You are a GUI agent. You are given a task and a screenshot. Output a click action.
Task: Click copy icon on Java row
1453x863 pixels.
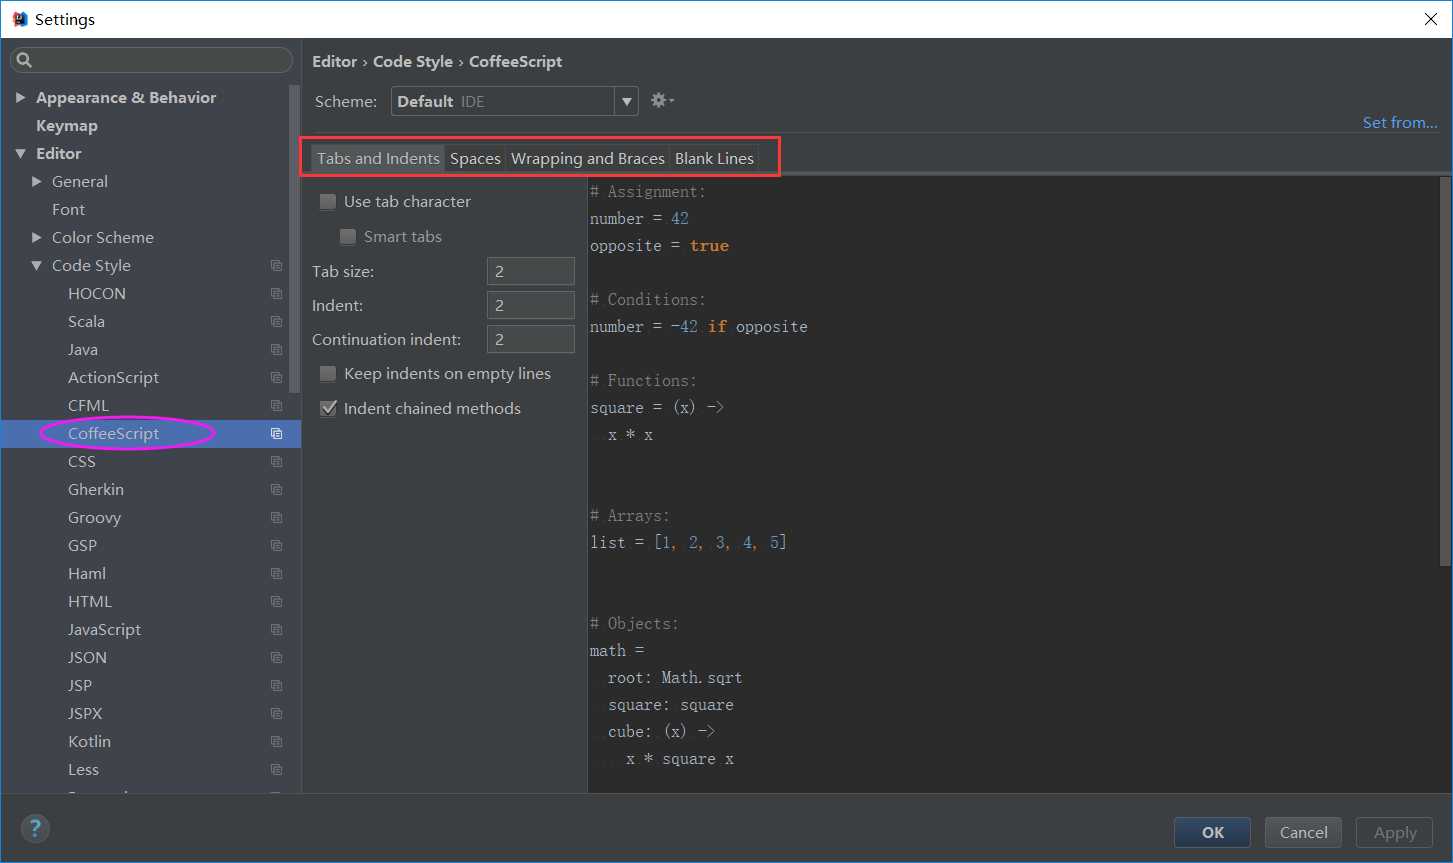pyautogui.click(x=277, y=350)
